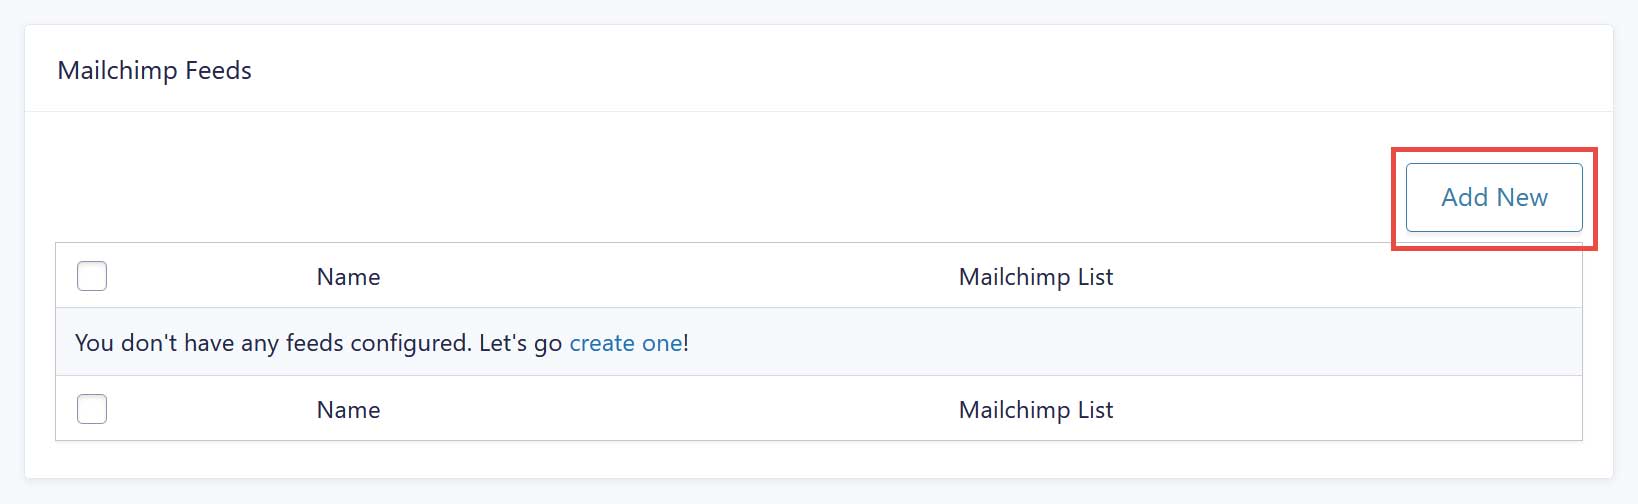Select the 'Let's go' text in empty row
Viewport: 1638px width, 504px height.
click(x=520, y=343)
